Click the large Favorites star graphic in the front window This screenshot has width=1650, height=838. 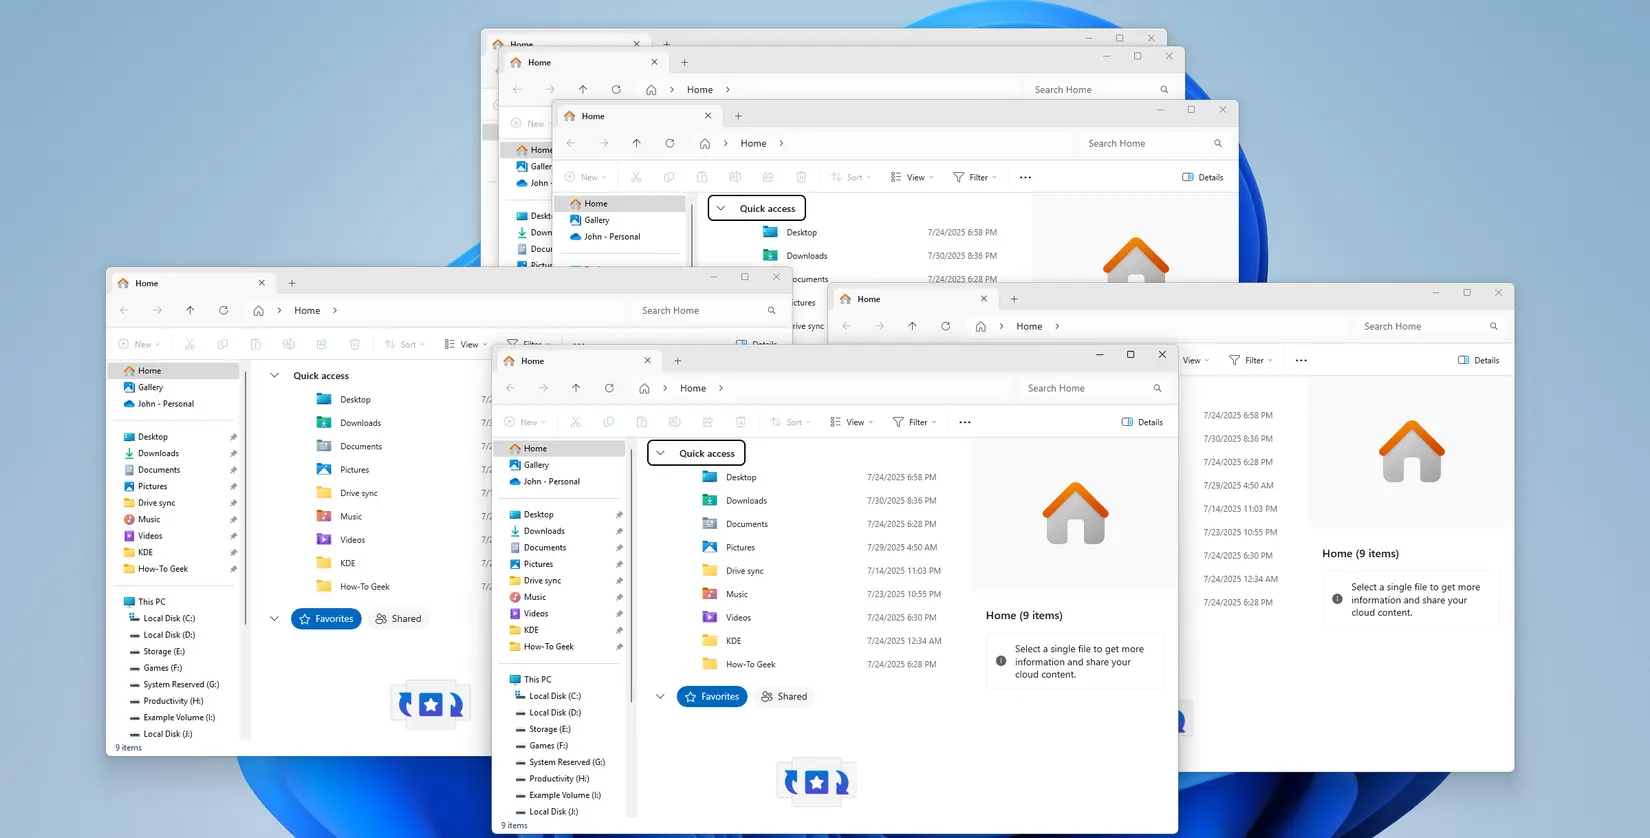(x=816, y=782)
